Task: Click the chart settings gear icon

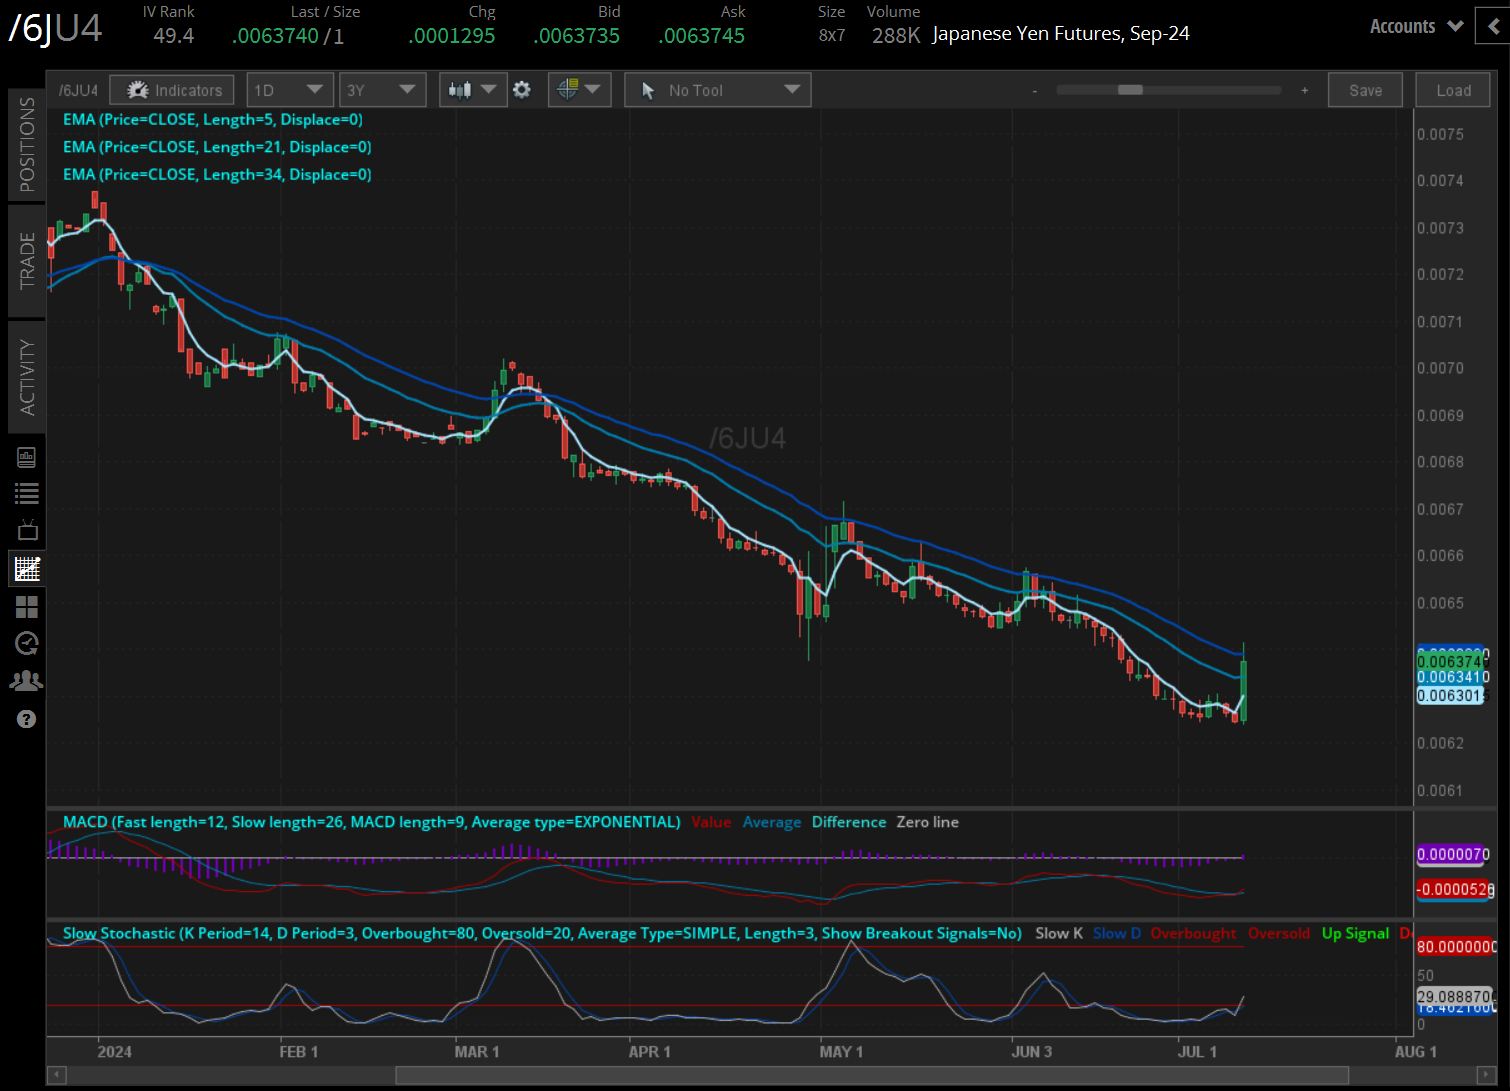Action: click(522, 90)
